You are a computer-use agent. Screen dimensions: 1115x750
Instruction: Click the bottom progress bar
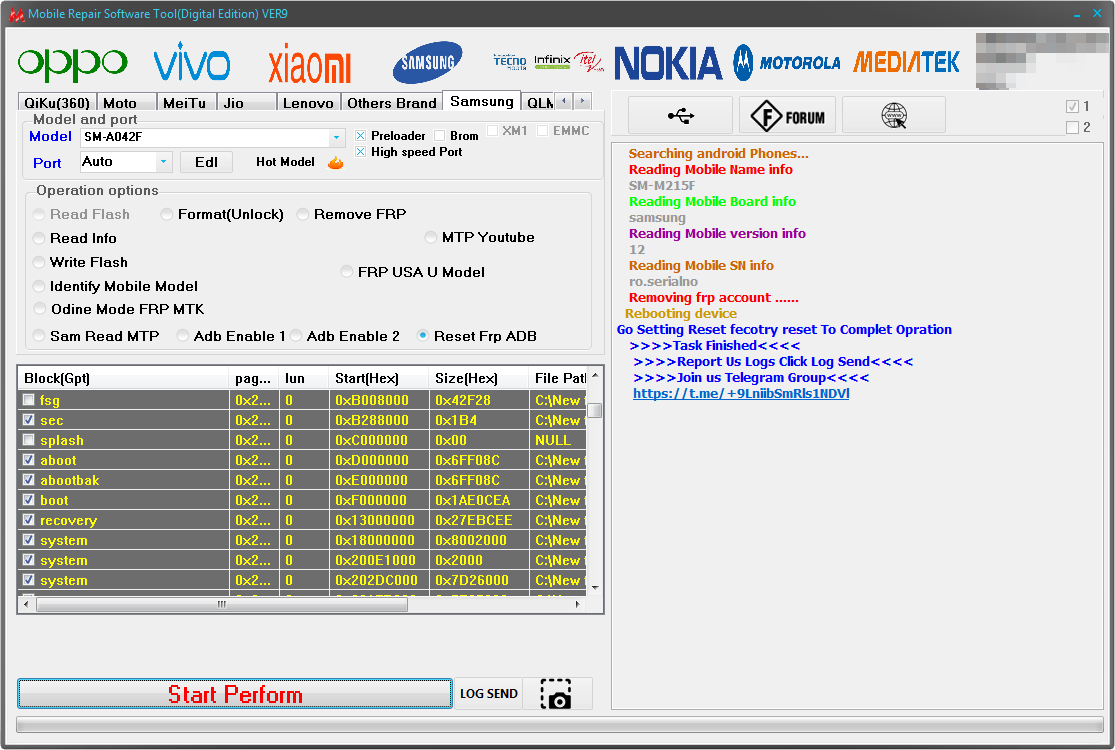[x=560, y=724]
